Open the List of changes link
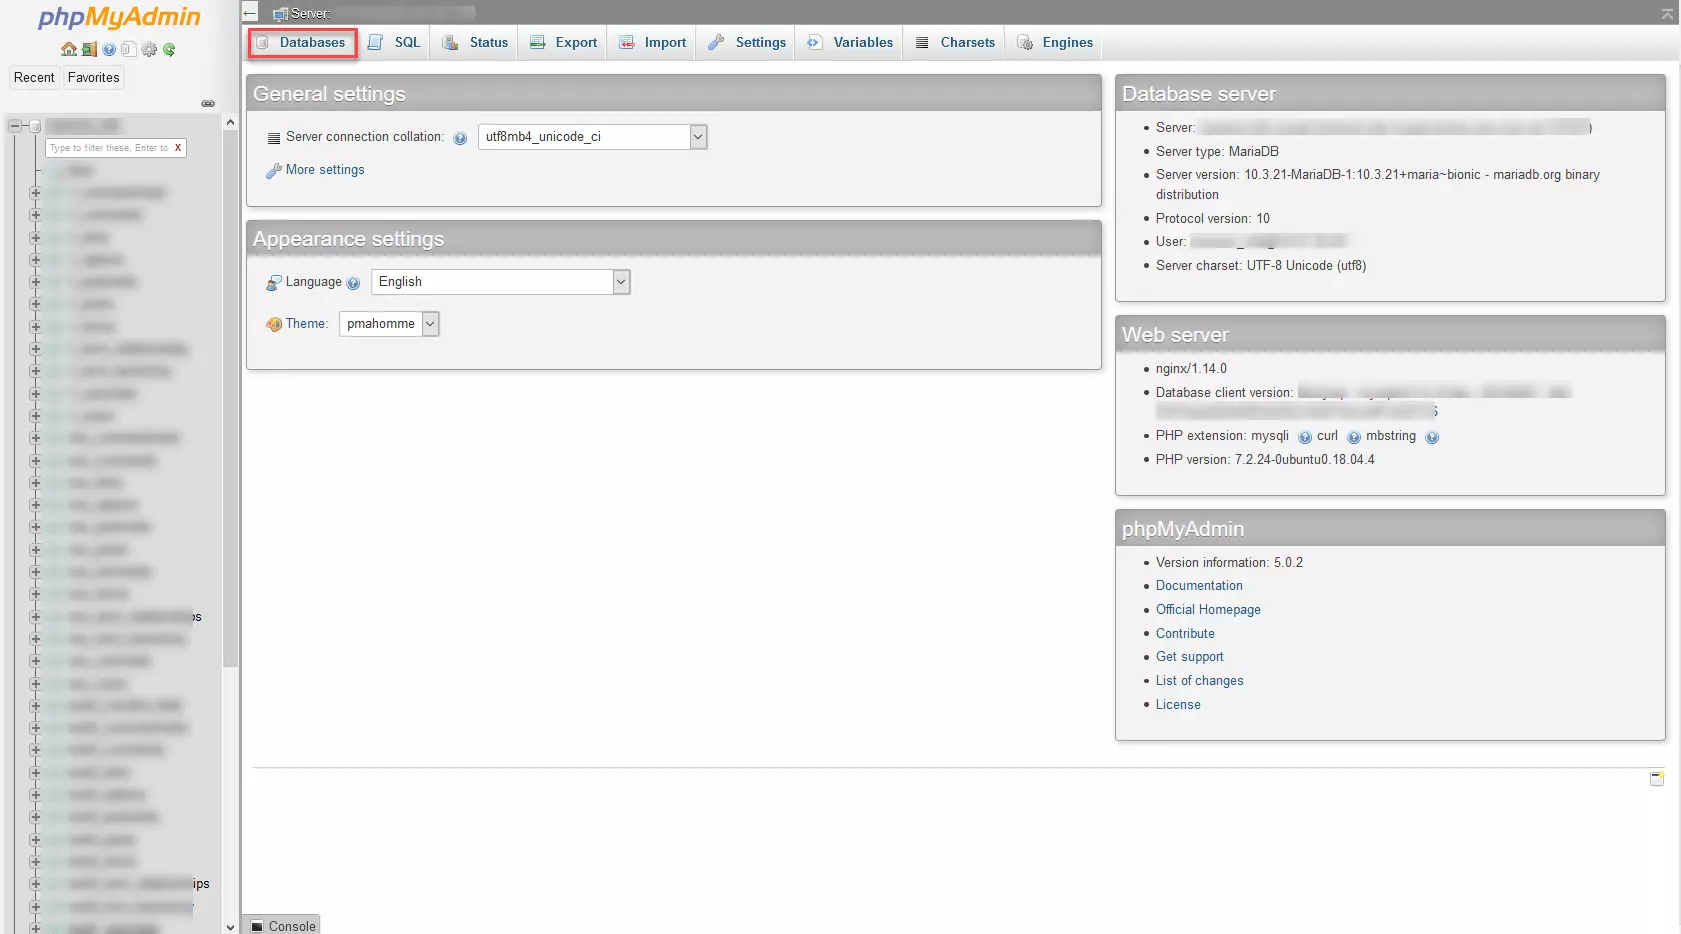Viewport: 1681px width, 934px height. click(1200, 681)
